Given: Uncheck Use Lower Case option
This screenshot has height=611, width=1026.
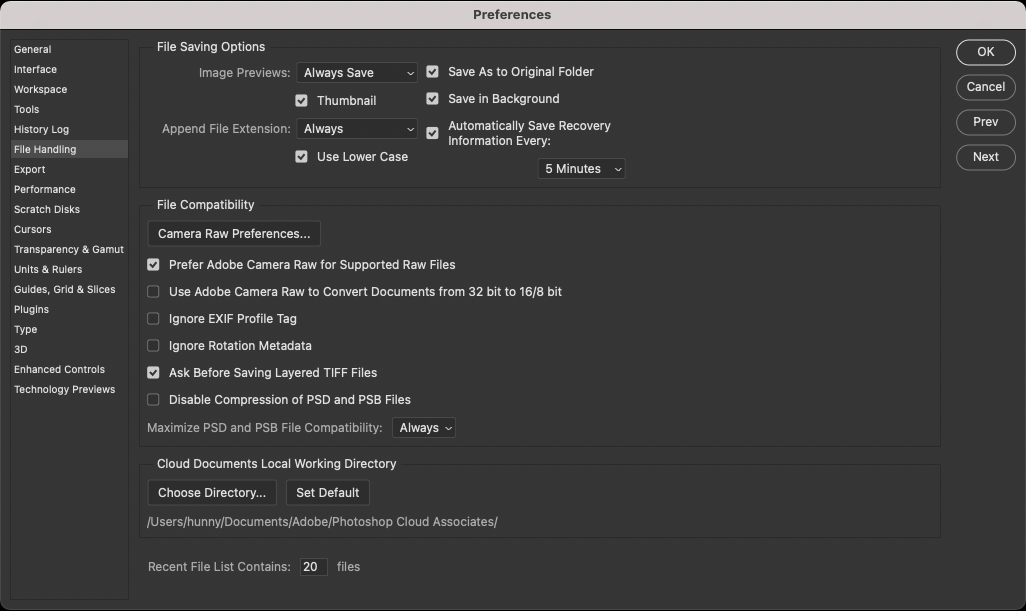Looking at the screenshot, I should 301,157.
